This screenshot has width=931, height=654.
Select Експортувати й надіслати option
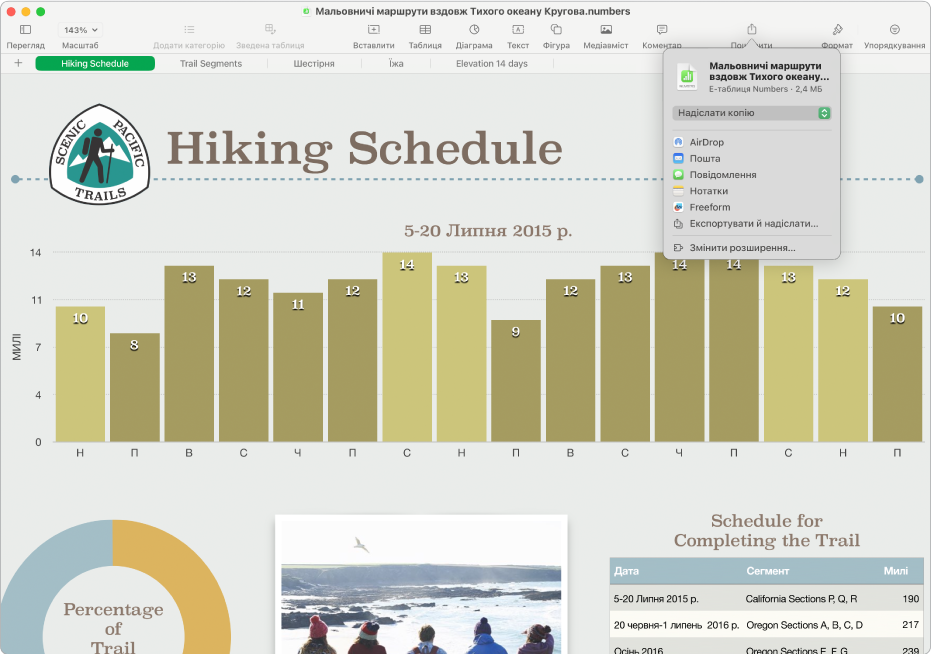(752, 224)
